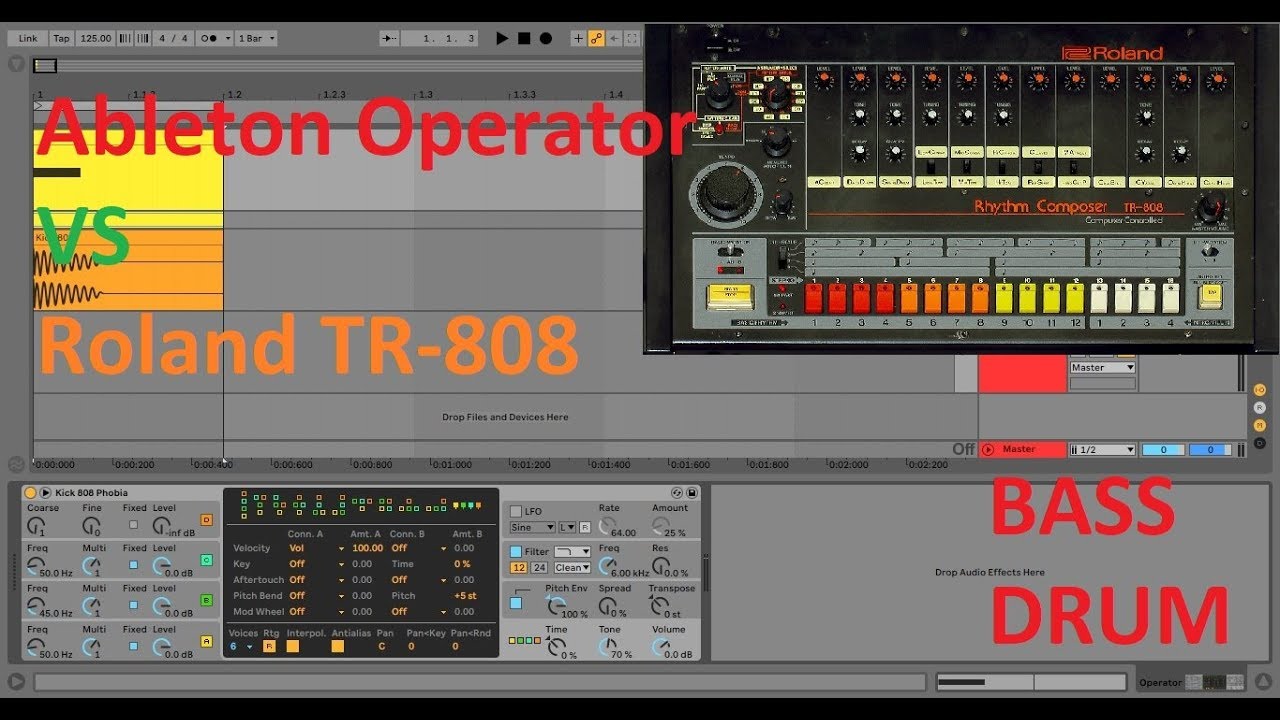1280x720 pixels.
Task: Click the Stop transport button
Action: 524,38
